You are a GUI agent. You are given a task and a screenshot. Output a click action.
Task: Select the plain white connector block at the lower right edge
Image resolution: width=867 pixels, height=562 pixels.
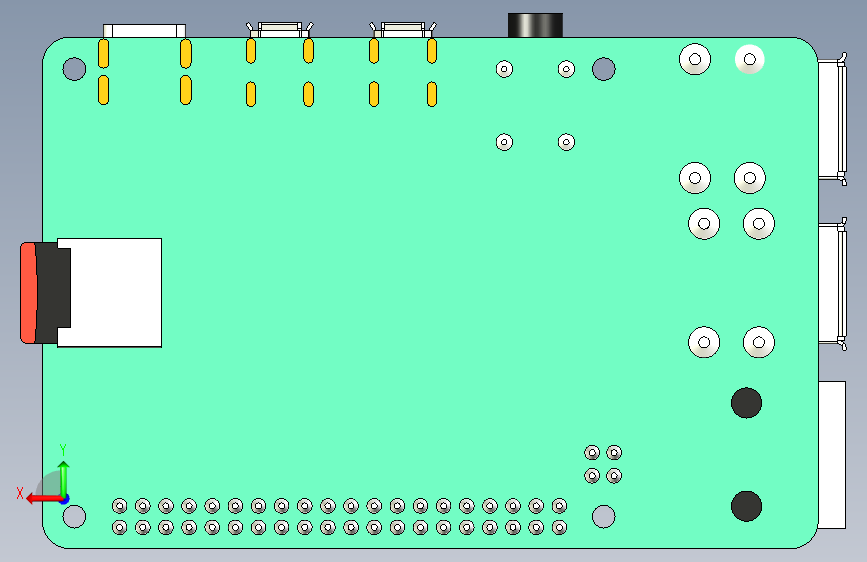(832, 455)
